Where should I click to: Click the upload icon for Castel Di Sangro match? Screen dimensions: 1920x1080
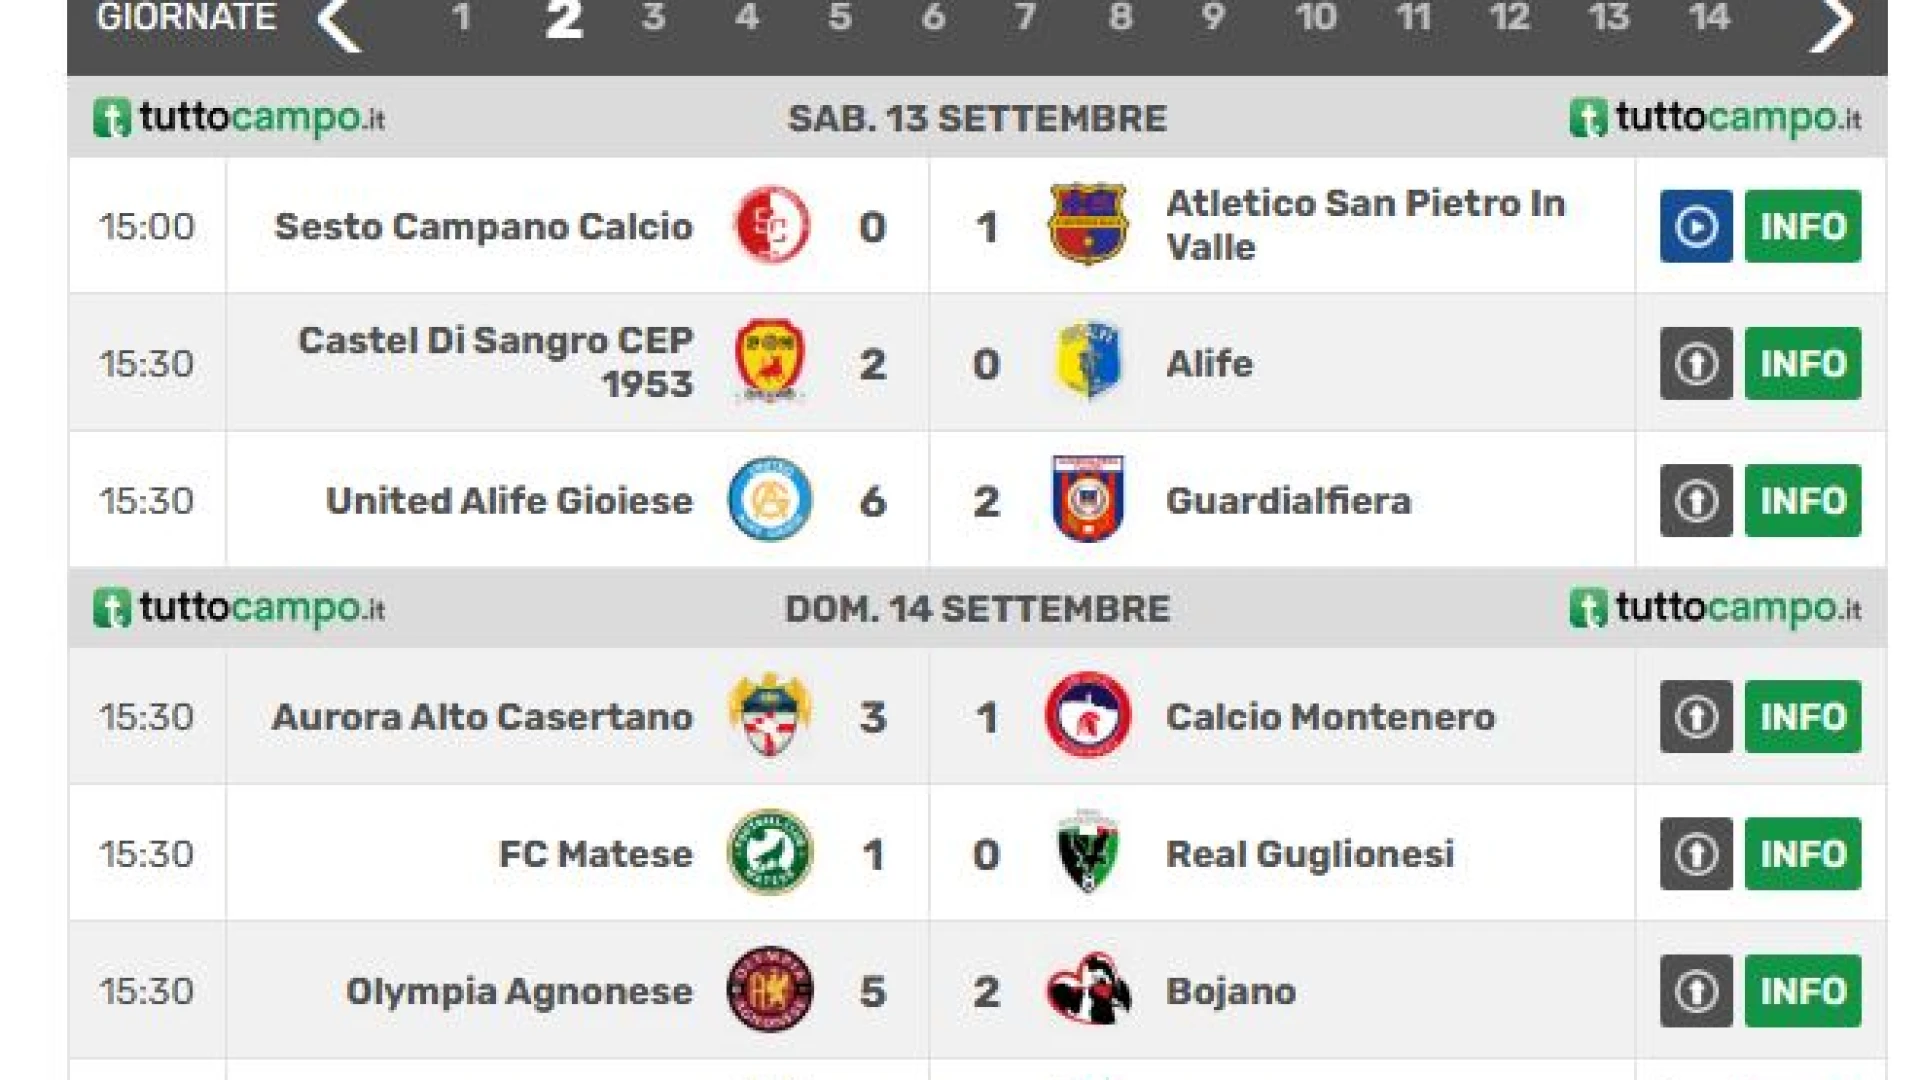pyautogui.click(x=1696, y=364)
